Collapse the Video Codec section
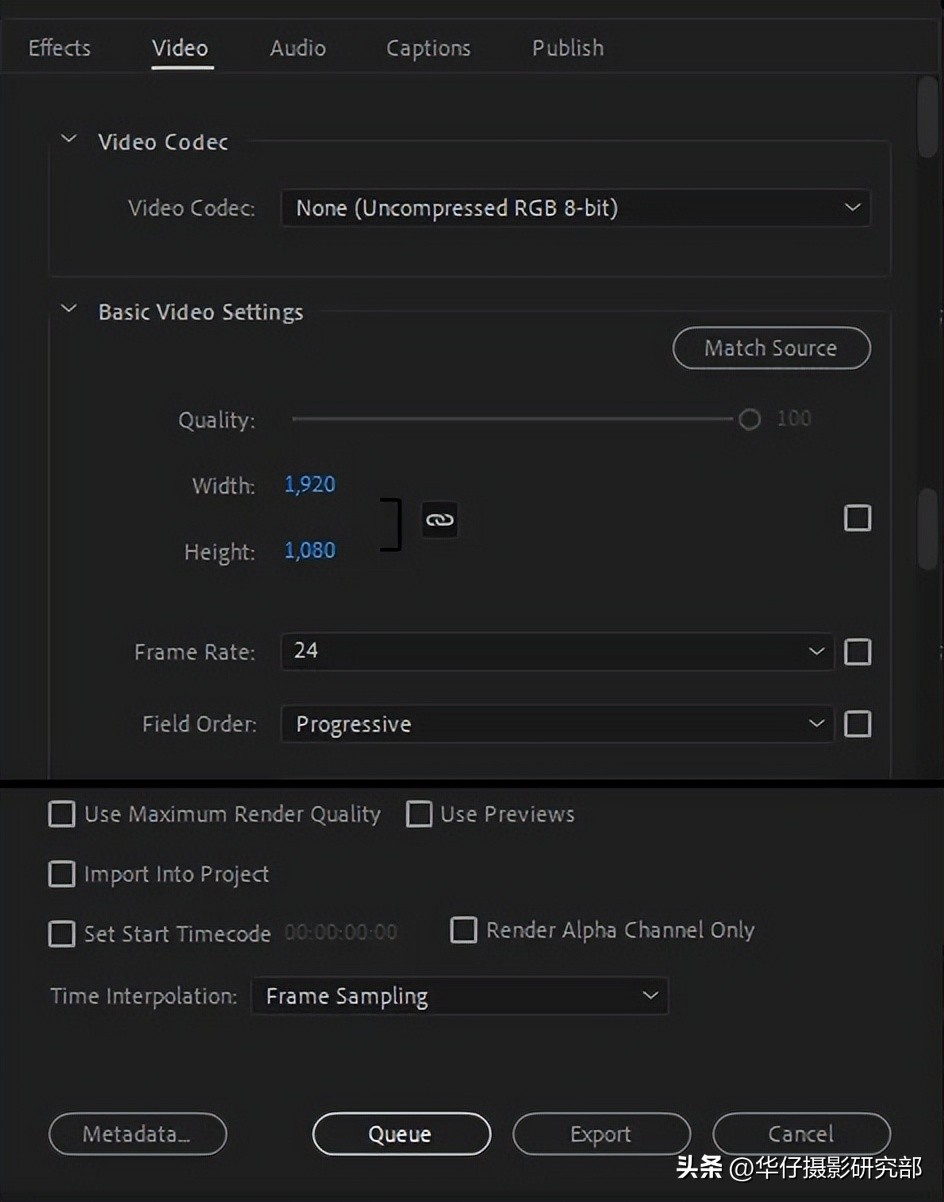 (x=69, y=140)
